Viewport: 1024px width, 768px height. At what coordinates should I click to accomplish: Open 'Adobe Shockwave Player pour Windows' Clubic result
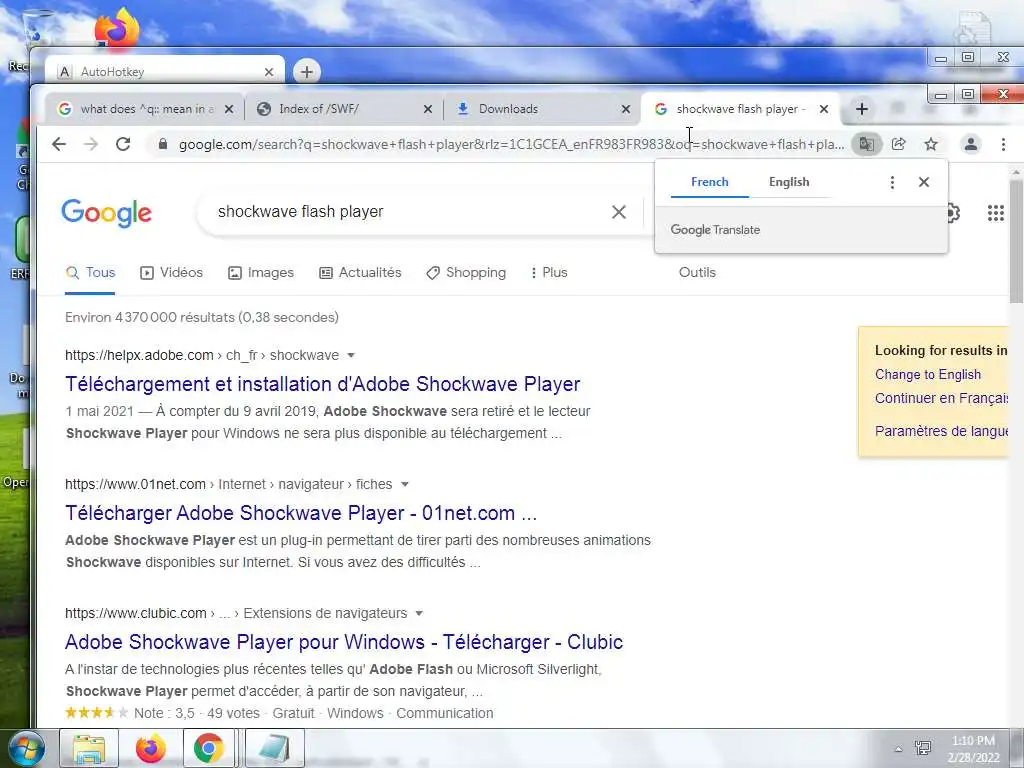pos(344,642)
